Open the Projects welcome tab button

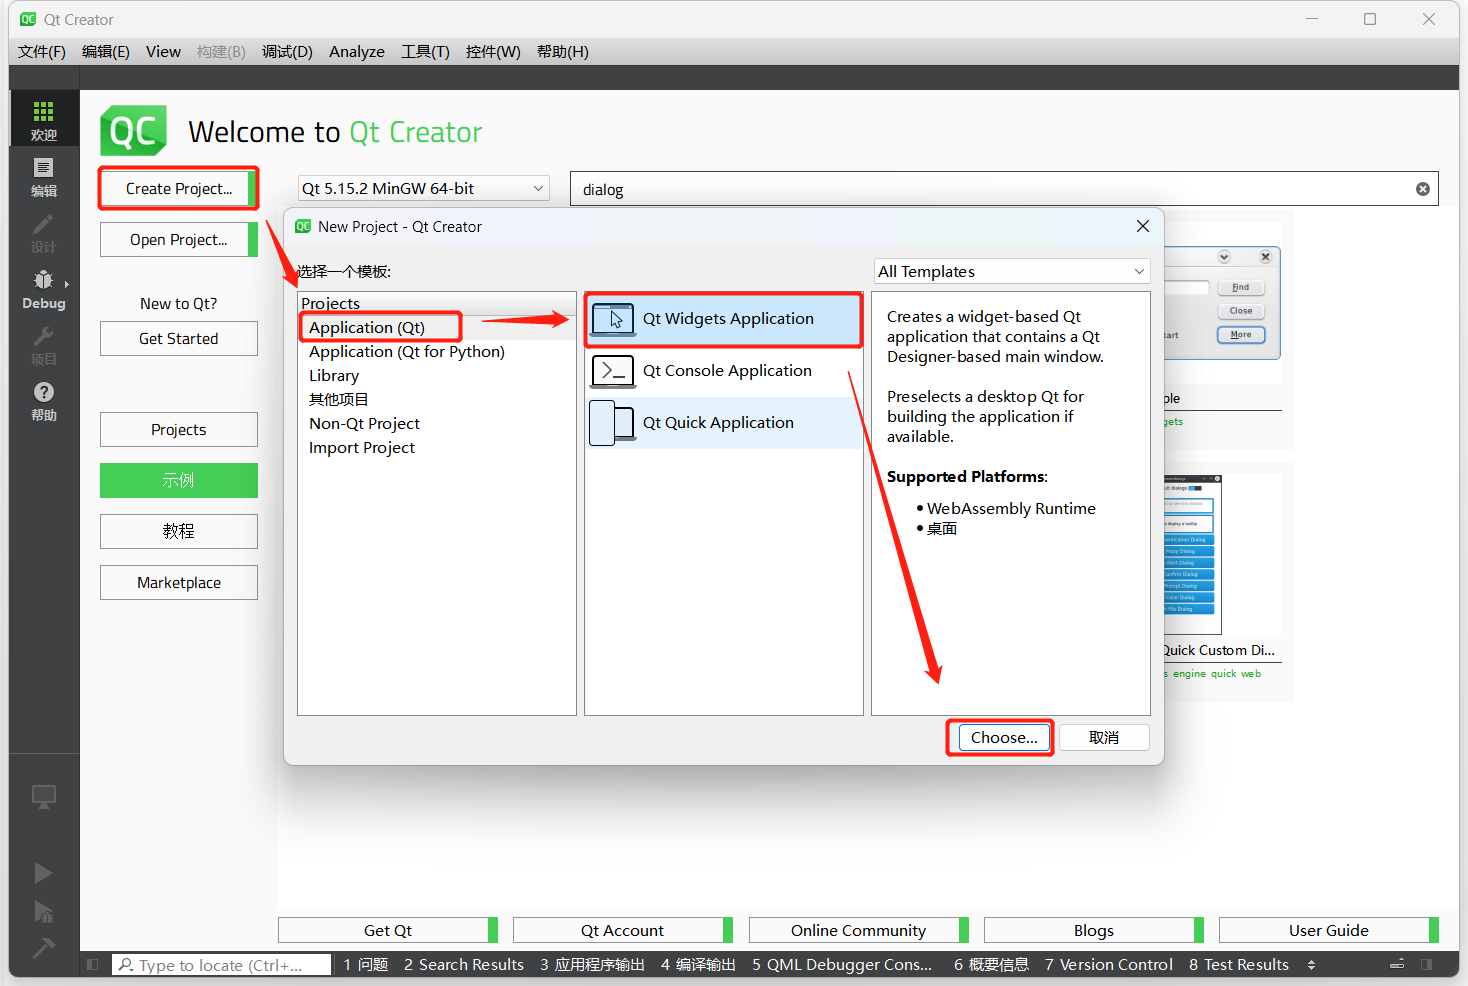[179, 430]
